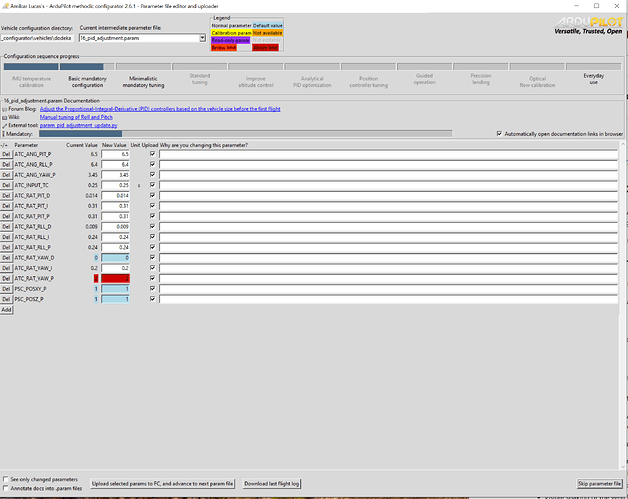The image size is (628, 499).
Task: Click the New Value column header
Action: [x=114, y=145]
